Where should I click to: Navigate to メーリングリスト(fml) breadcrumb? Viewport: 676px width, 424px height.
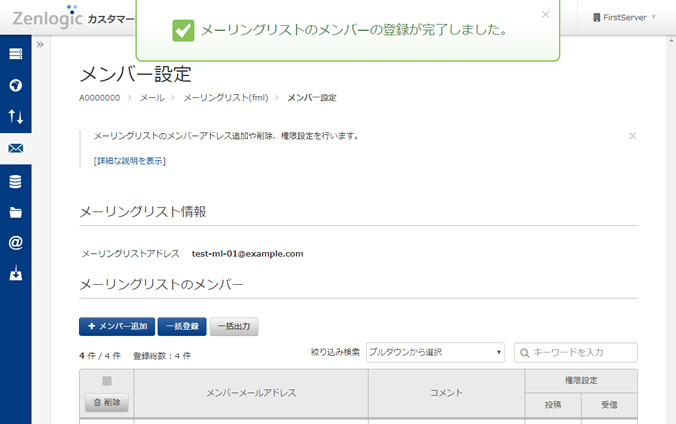226,98
